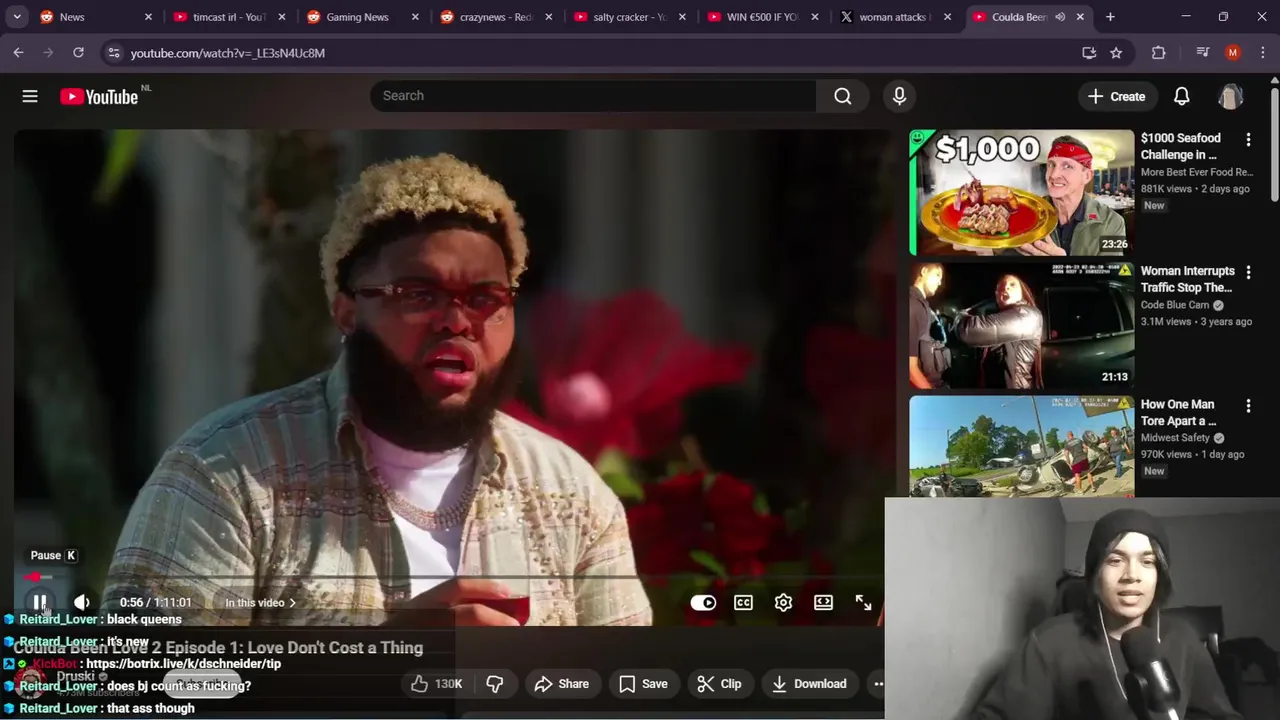
Task: Turn on closed captions (CC)
Action: coord(743,603)
